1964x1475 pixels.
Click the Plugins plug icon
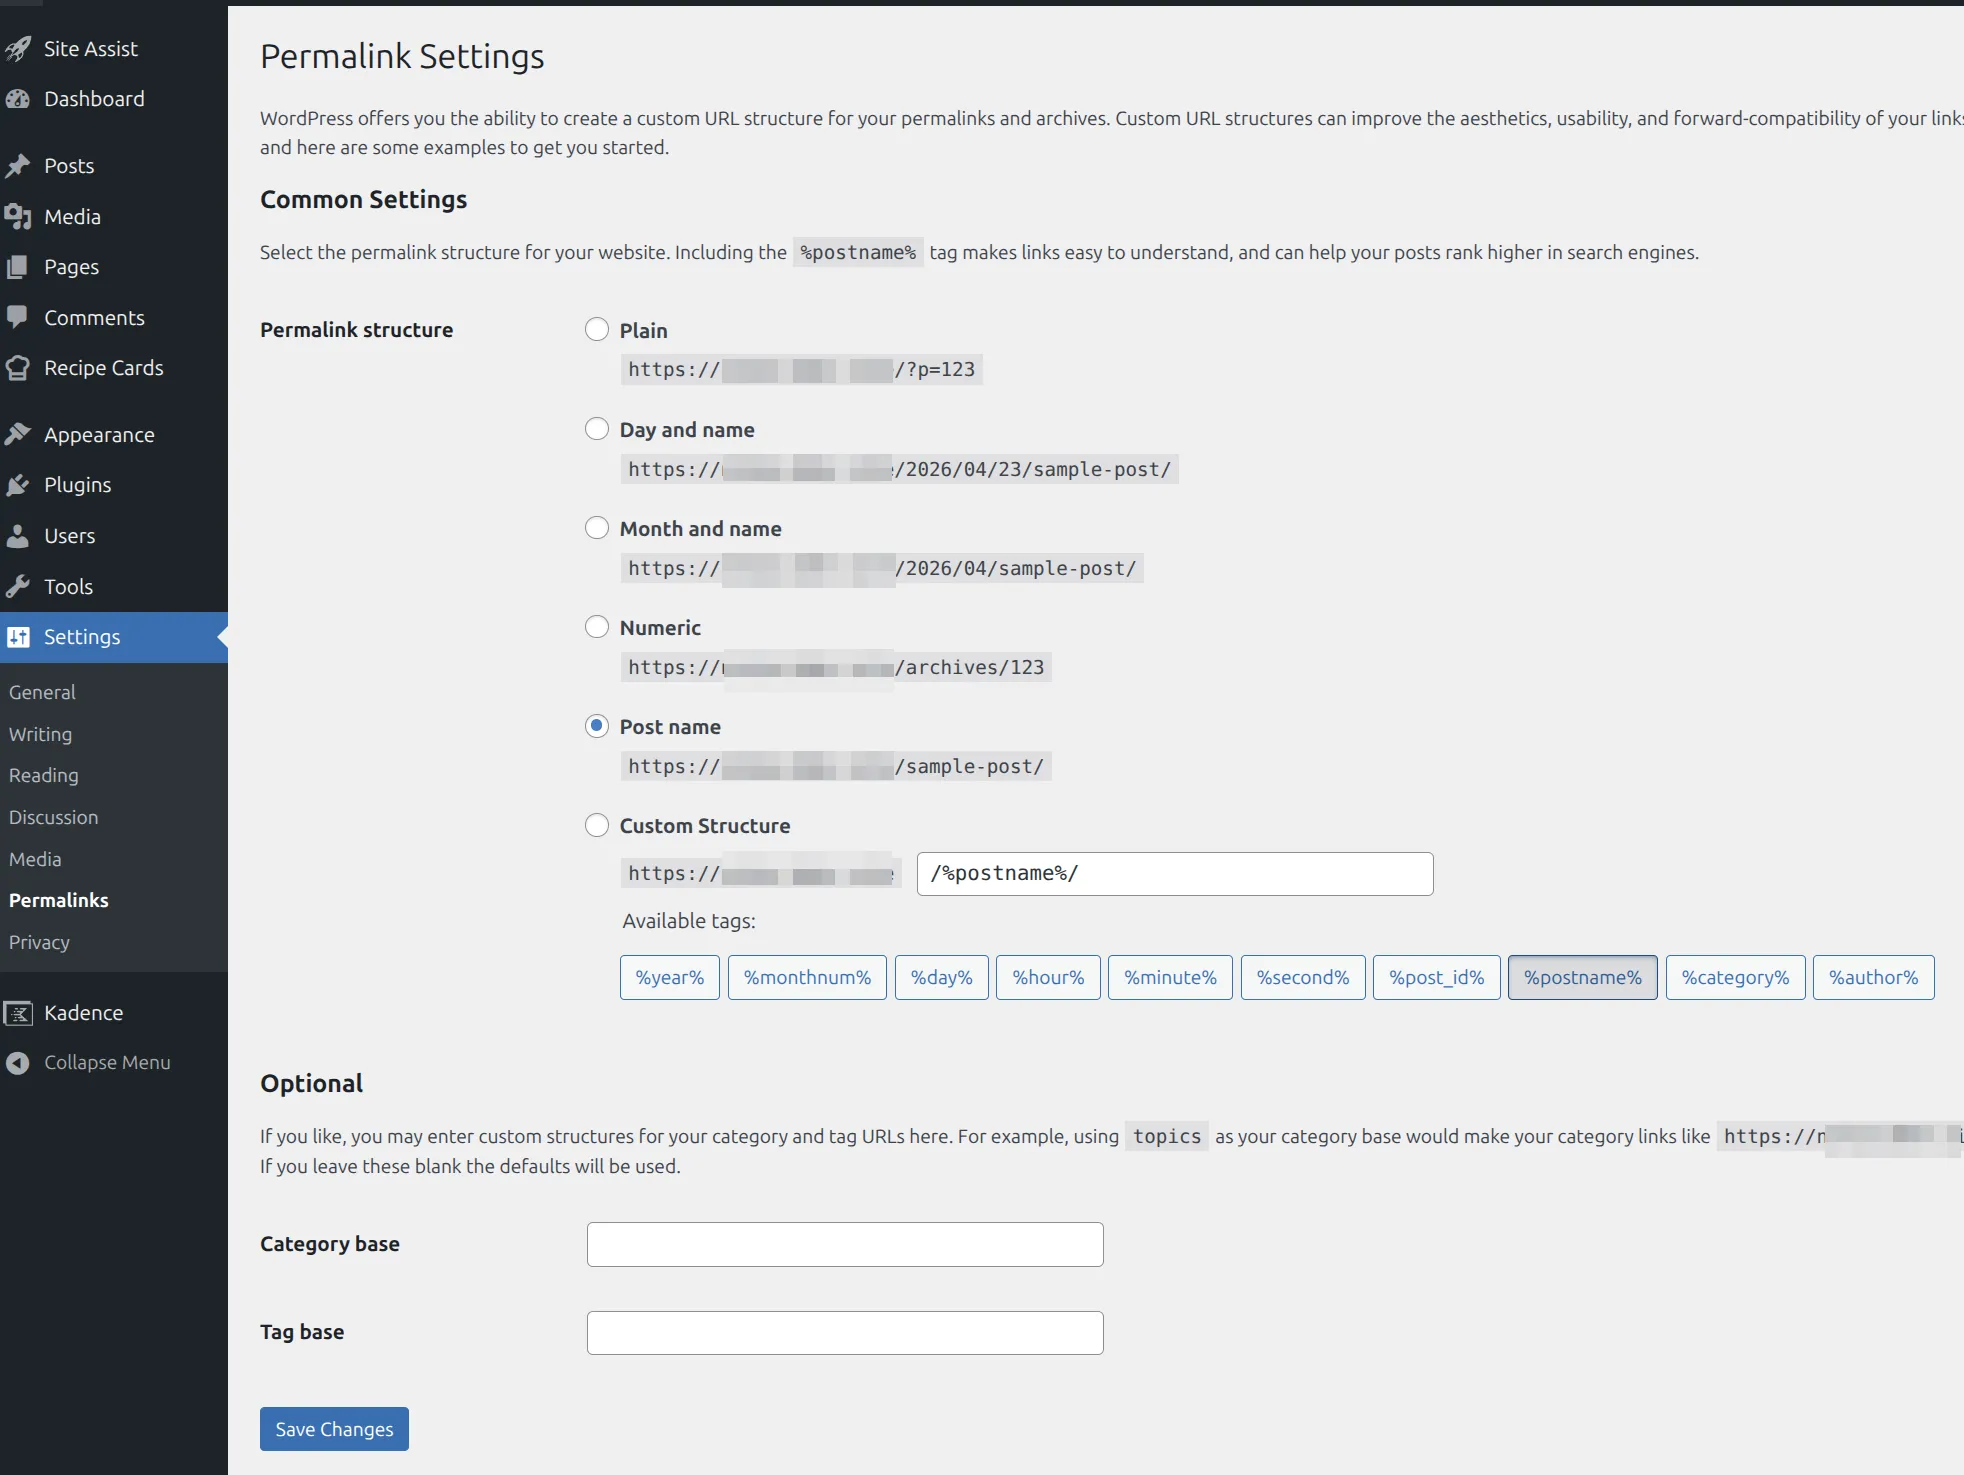click(18, 485)
